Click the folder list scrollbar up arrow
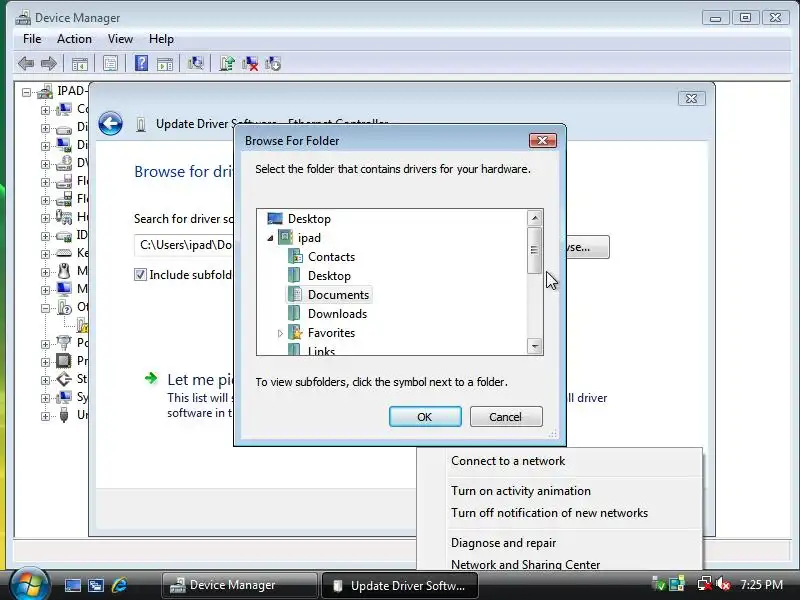Screen dimensions: 800x600 pos(535,218)
